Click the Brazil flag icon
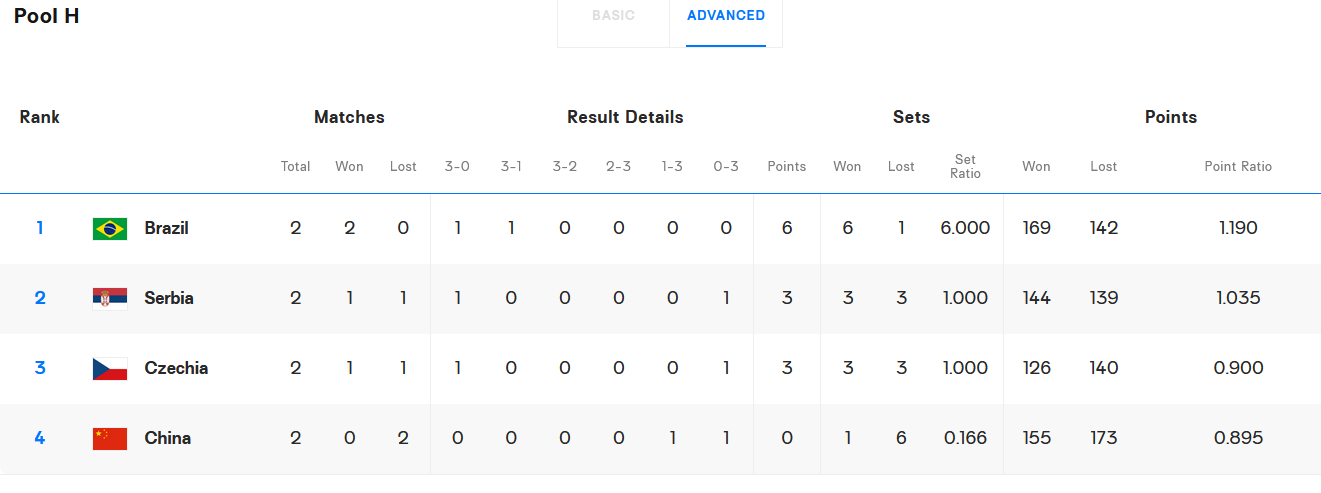Screen dimensions: 1321x493 coord(109,228)
